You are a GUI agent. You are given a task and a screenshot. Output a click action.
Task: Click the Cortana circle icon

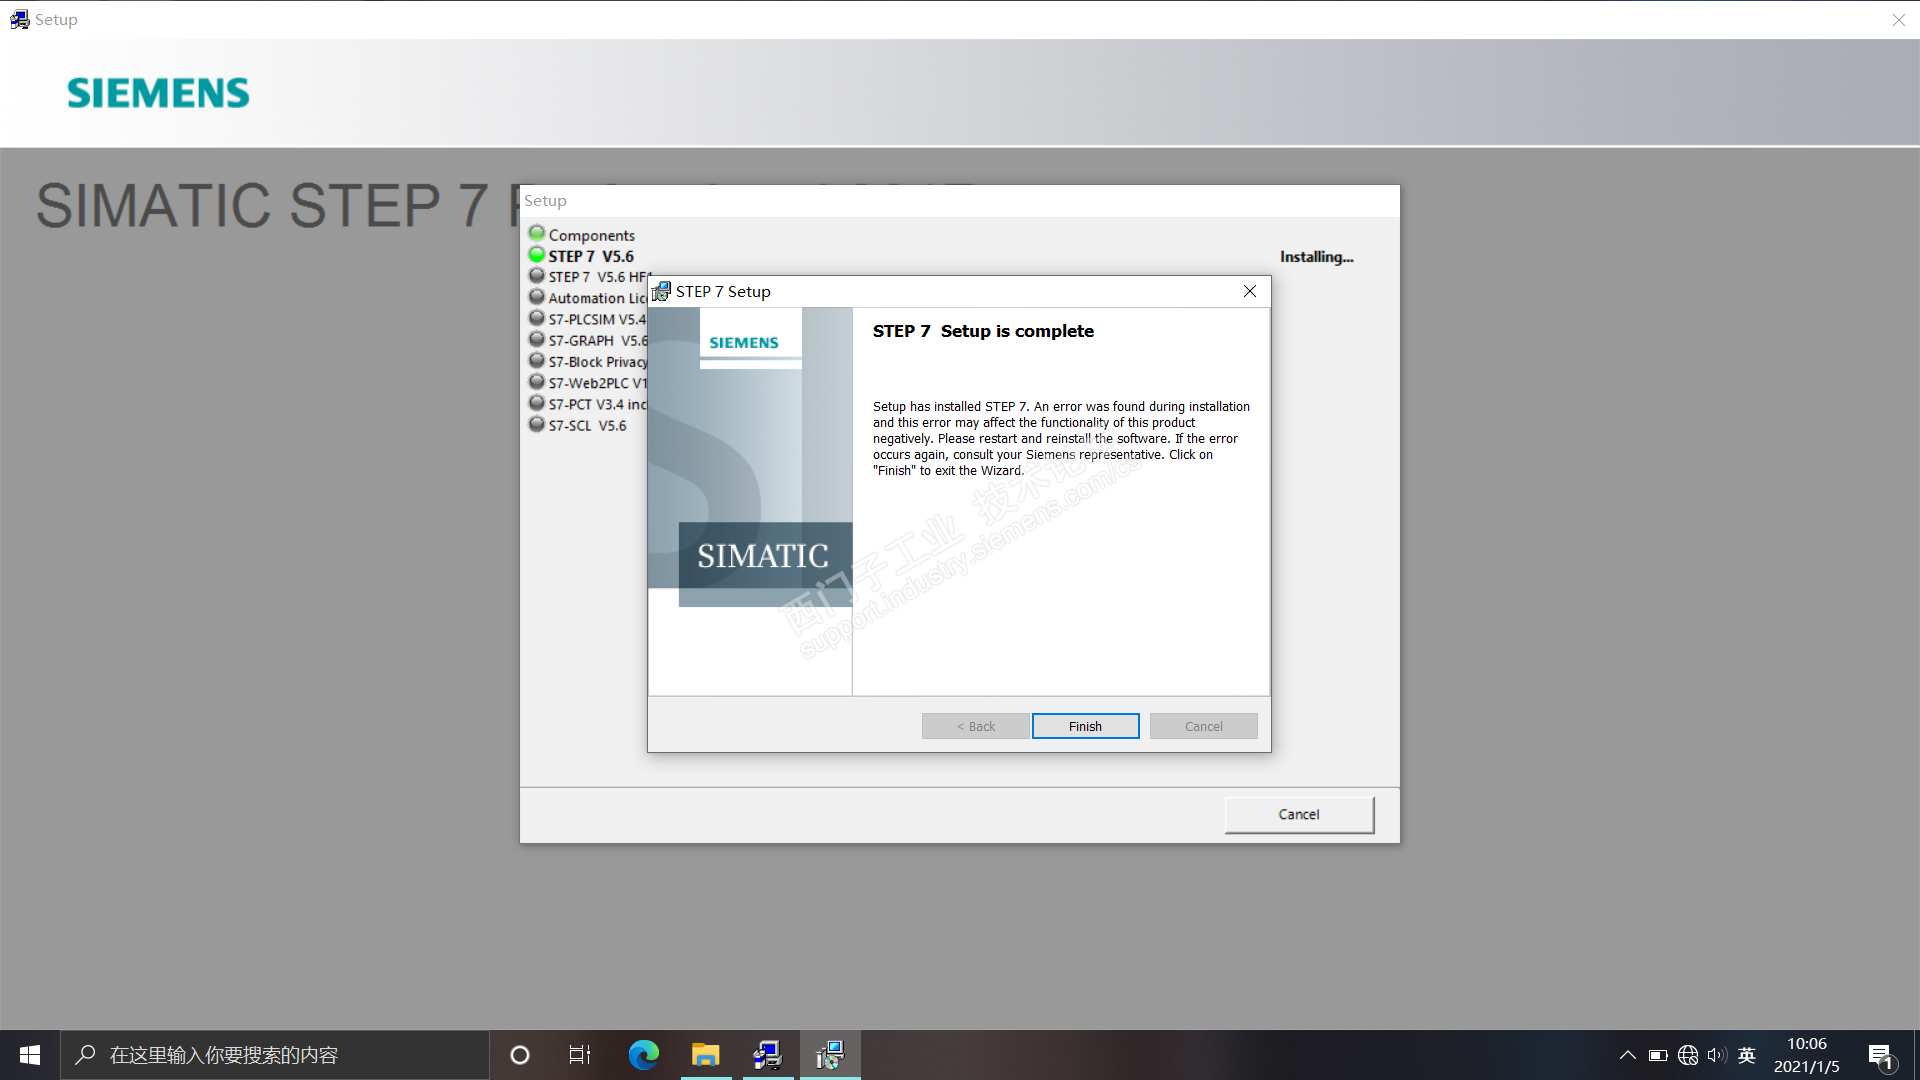pos(519,1055)
